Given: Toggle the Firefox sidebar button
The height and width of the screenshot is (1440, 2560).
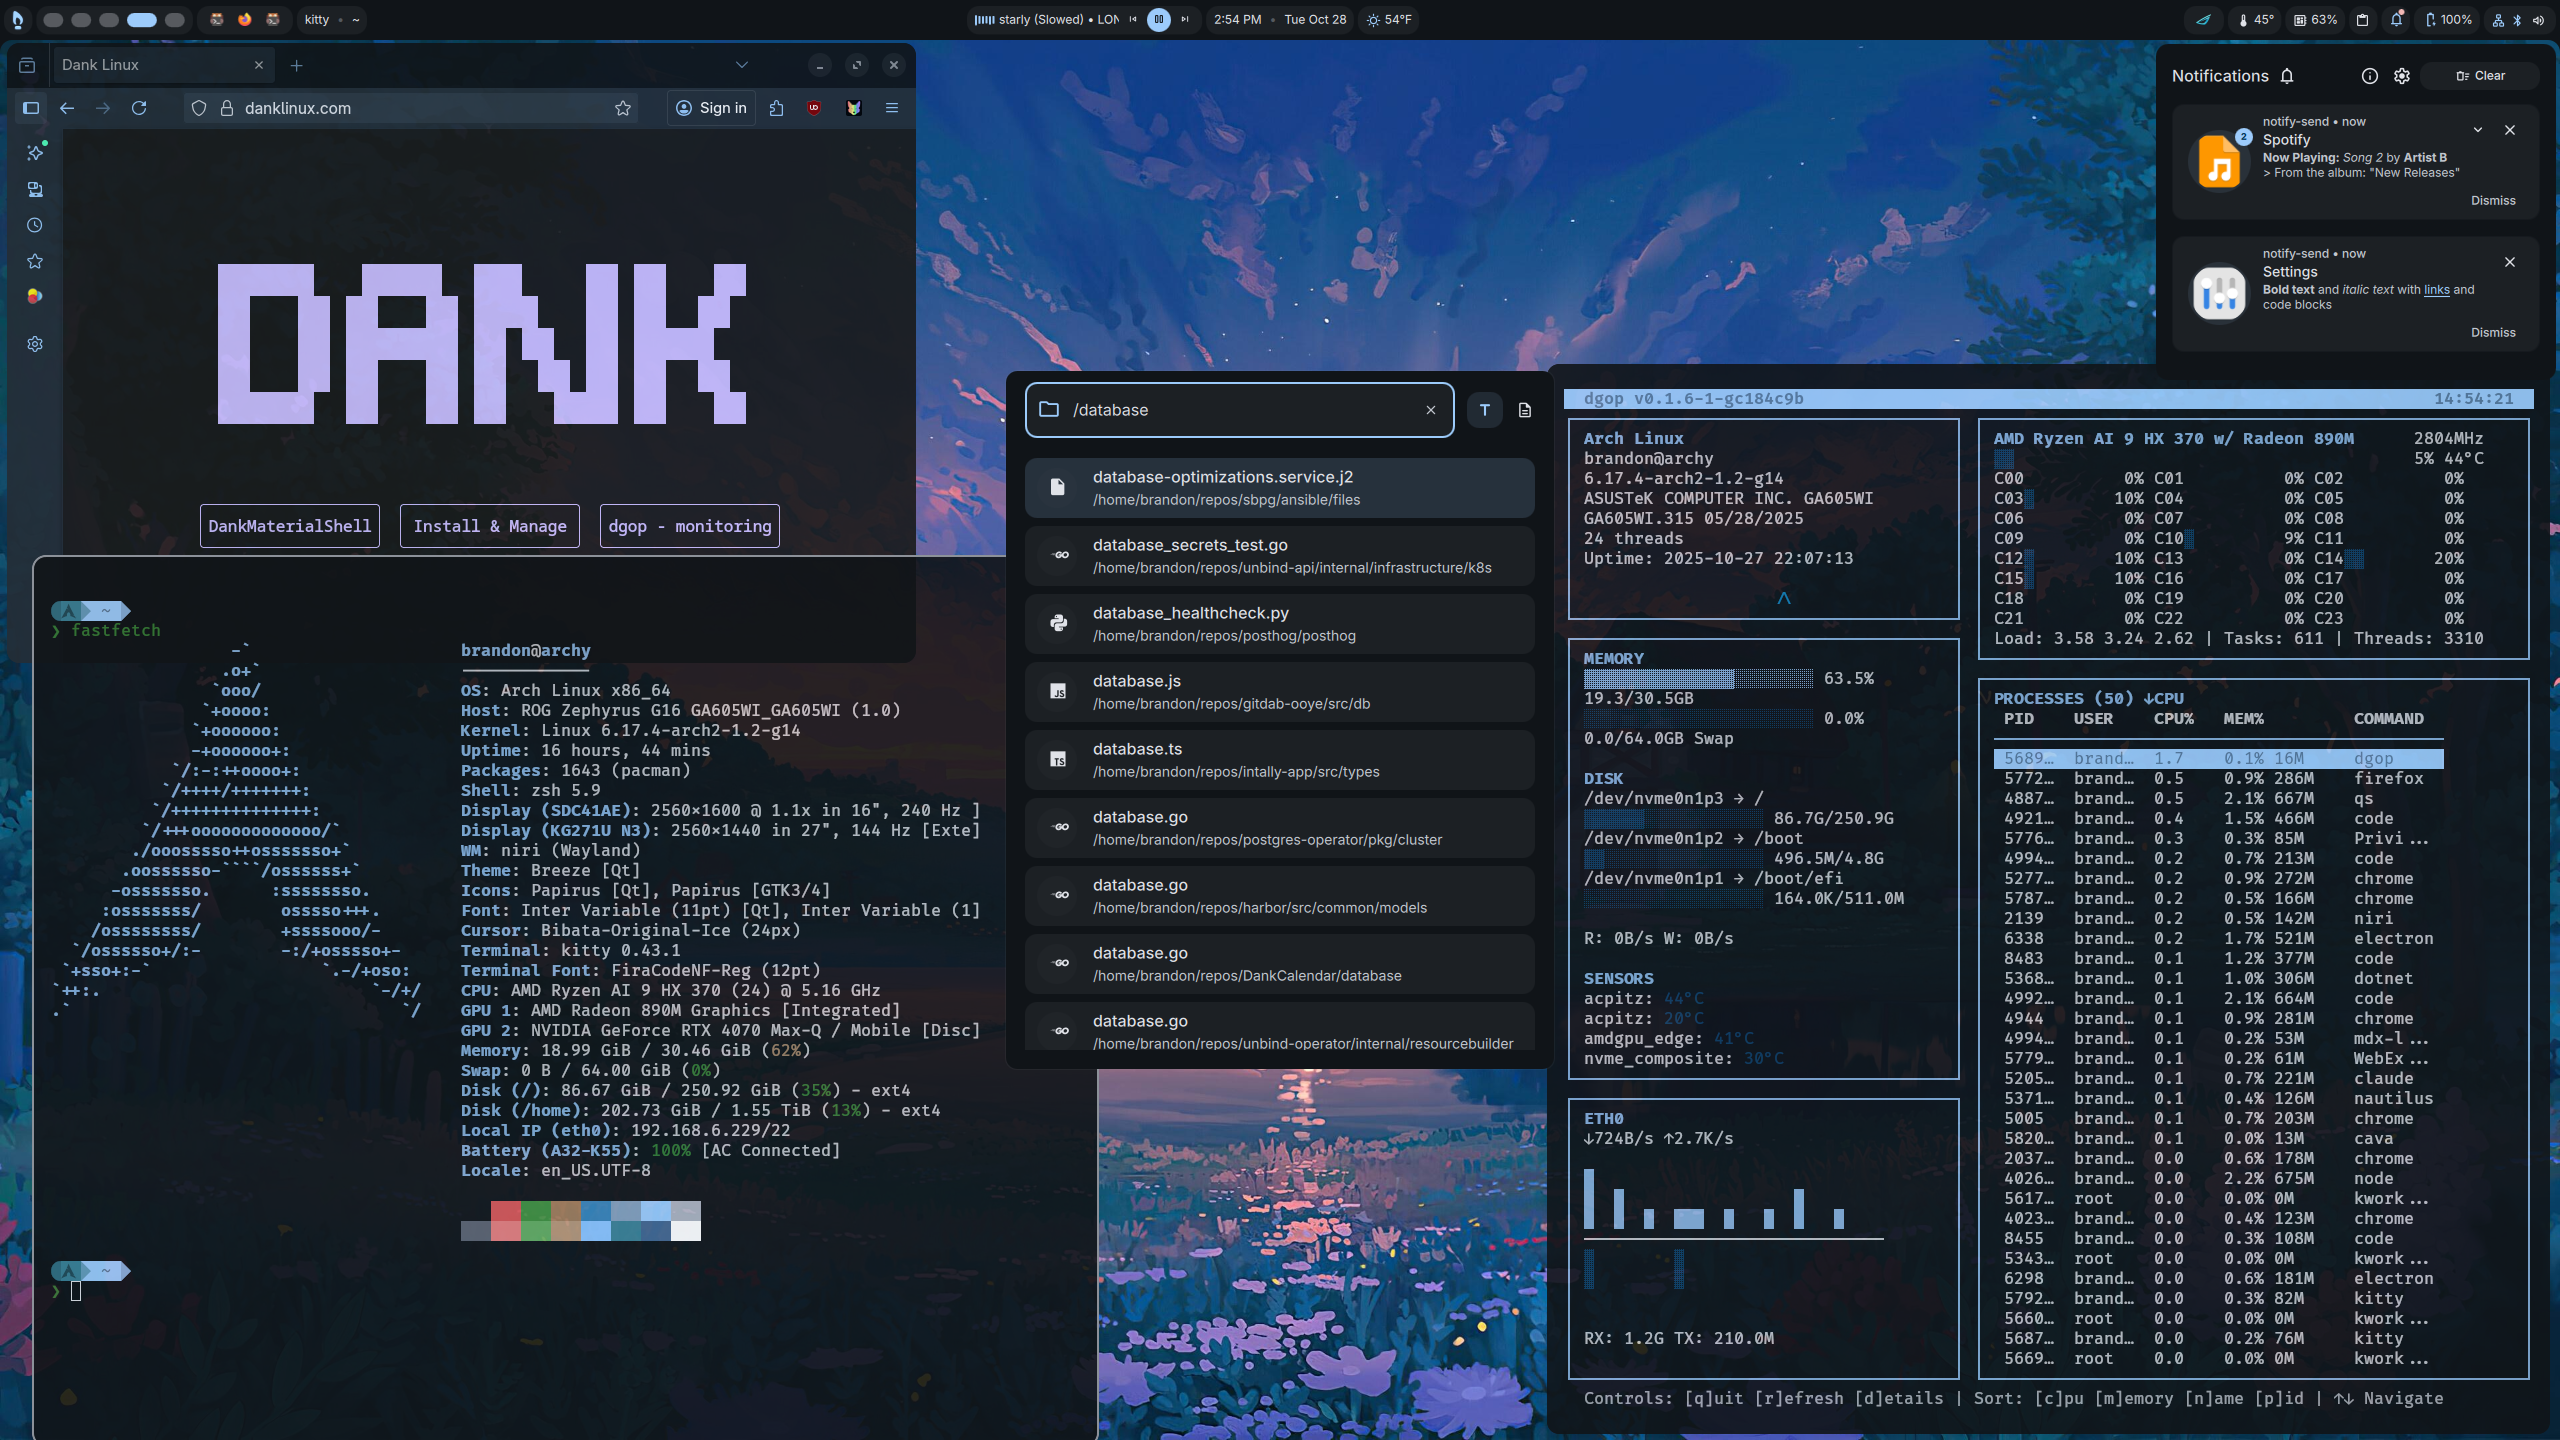Looking at the screenshot, I should 31,108.
